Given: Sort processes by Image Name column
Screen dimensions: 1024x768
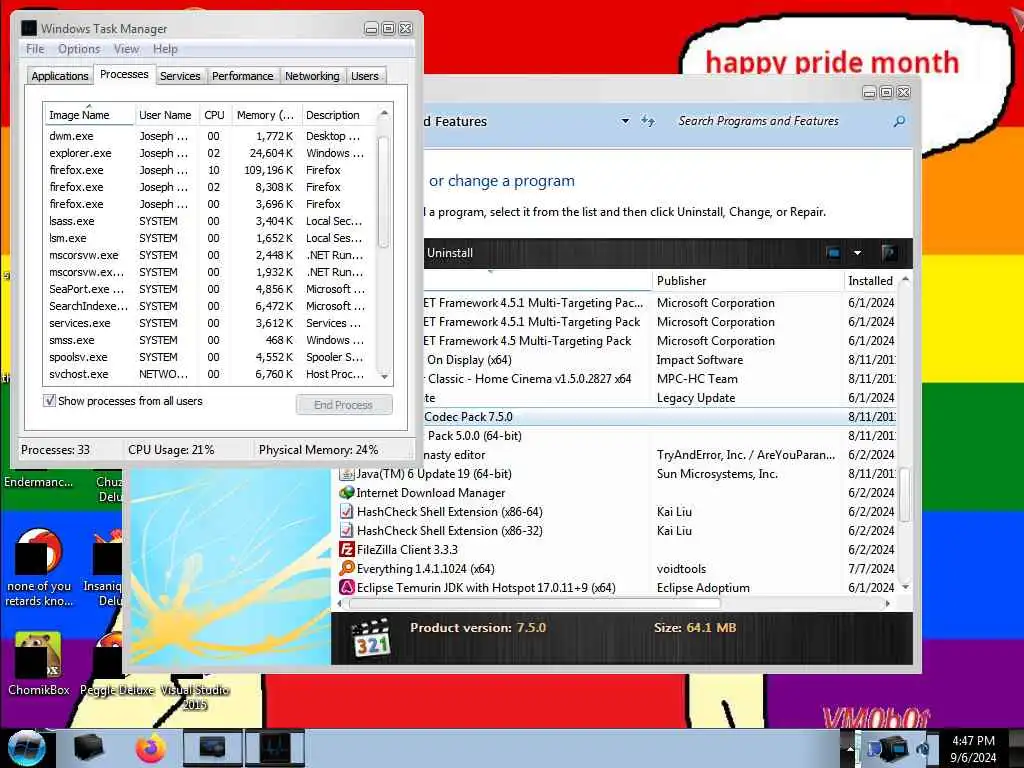Looking at the screenshot, I should (89, 115).
